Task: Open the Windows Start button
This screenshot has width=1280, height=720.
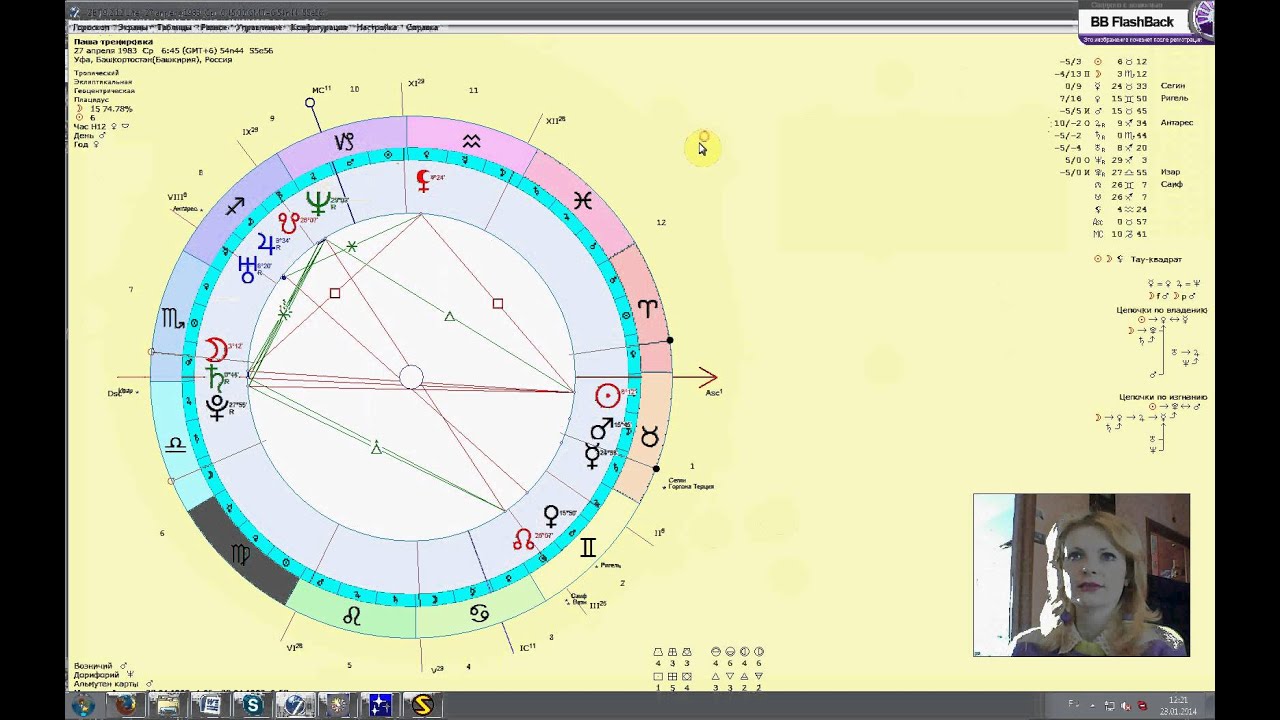Action: tap(83, 706)
